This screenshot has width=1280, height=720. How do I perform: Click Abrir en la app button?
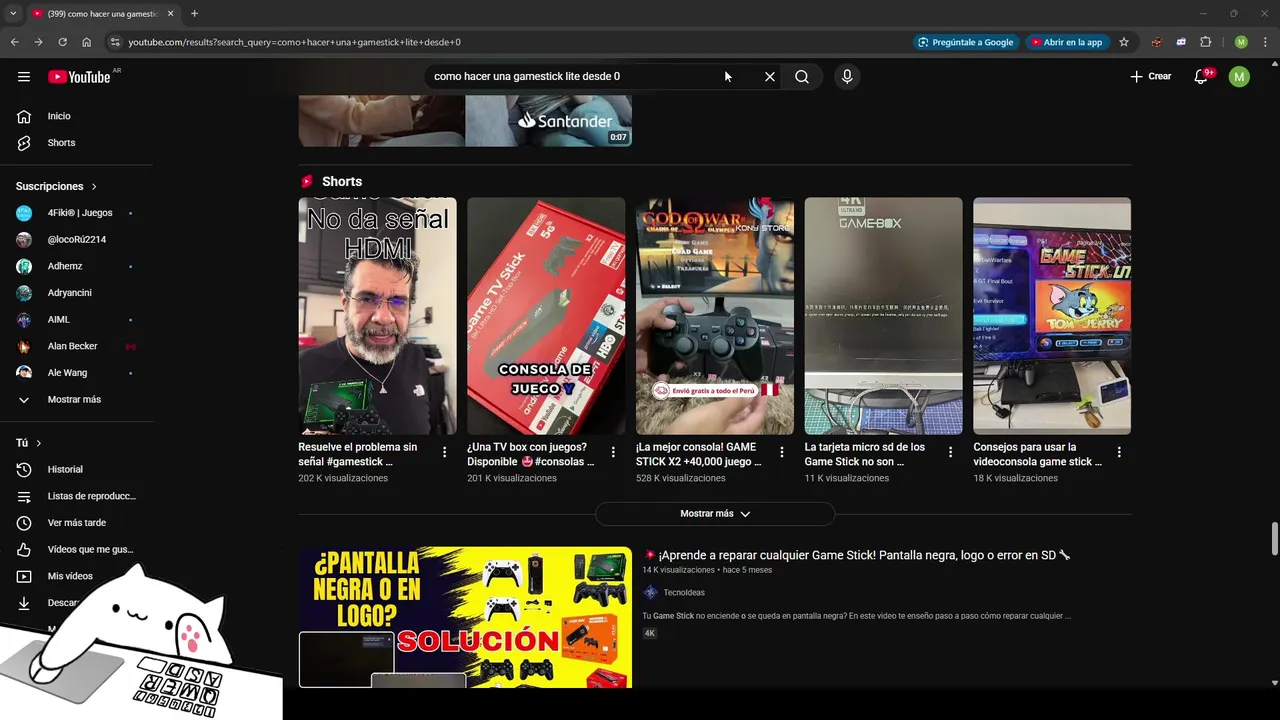pyautogui.click(x=1066, y=42)
